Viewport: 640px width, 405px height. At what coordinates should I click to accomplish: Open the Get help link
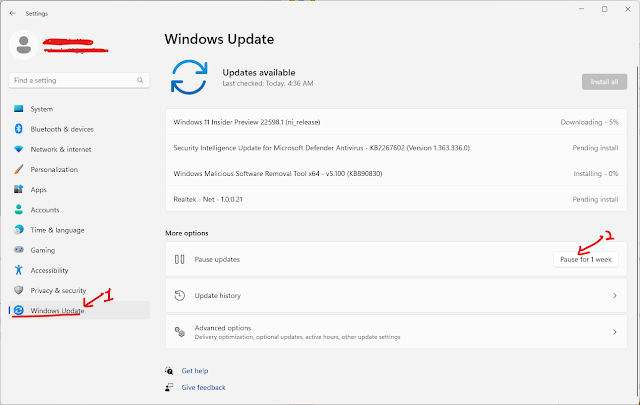(195, 371)
